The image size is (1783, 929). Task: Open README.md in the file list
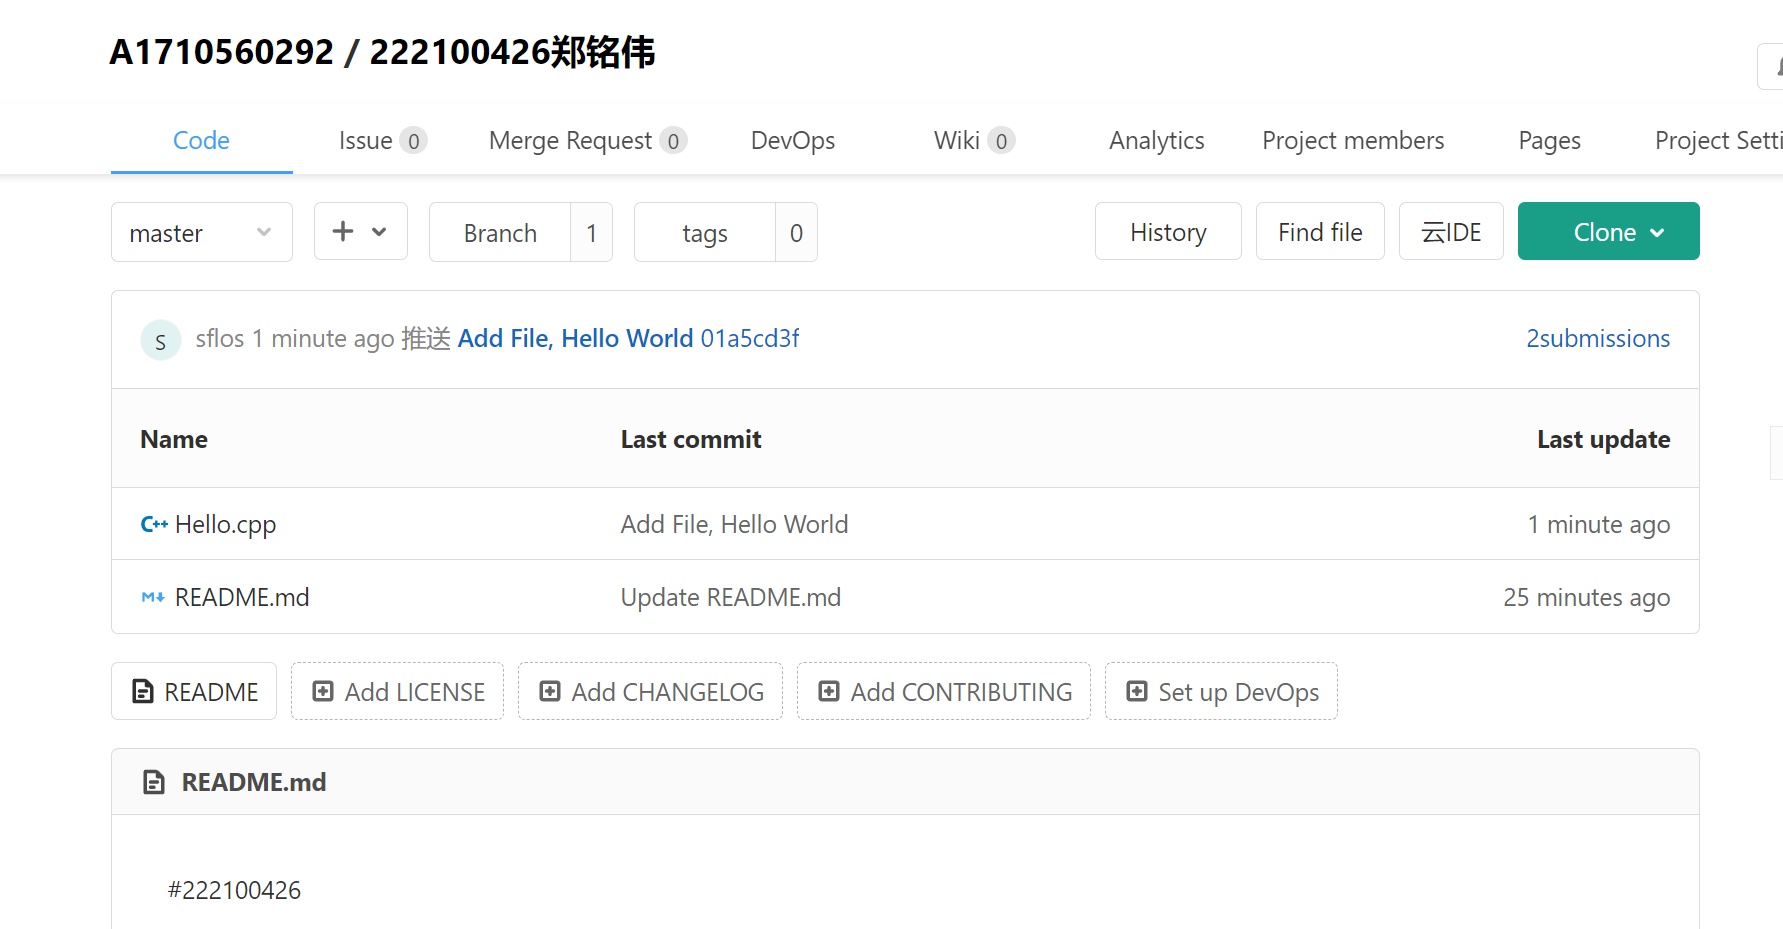242,597
